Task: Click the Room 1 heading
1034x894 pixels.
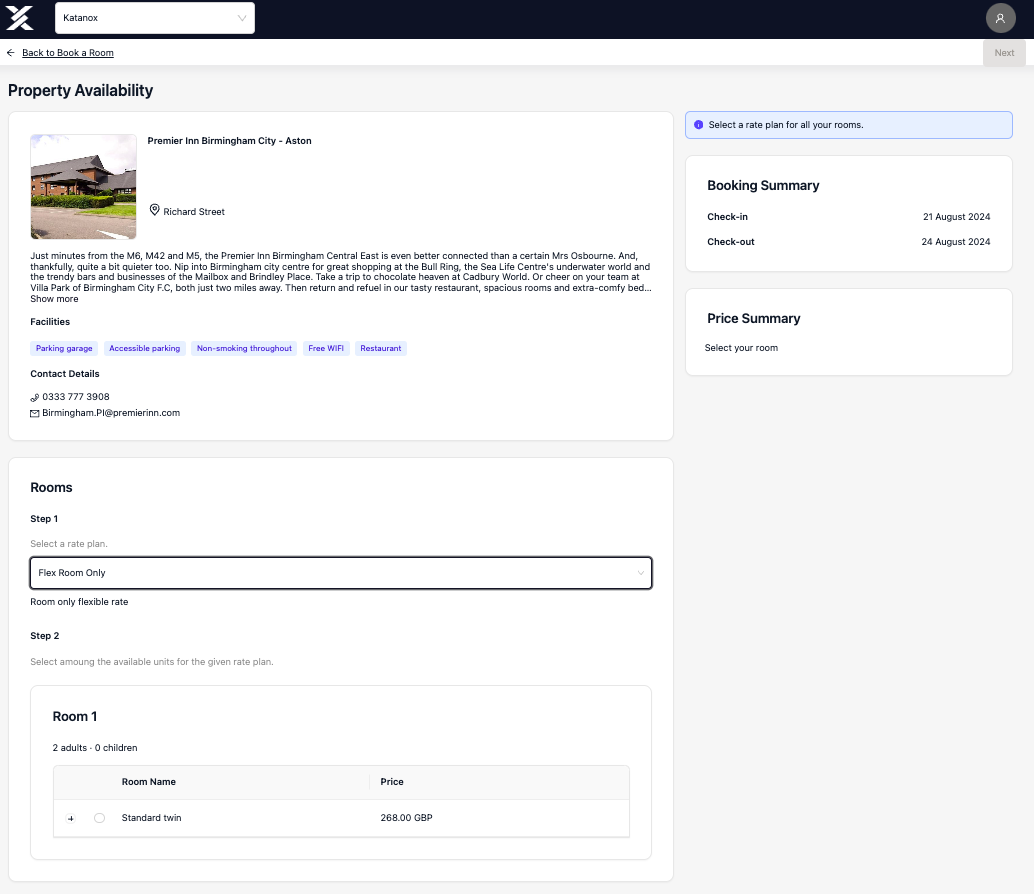Action: tap(75, 717)
